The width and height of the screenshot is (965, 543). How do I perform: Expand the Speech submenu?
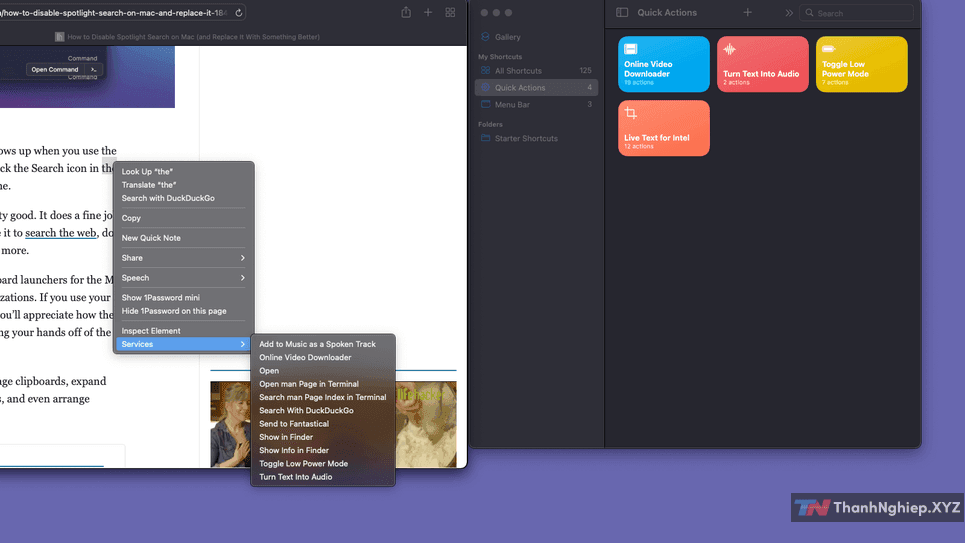coord(184,278)
